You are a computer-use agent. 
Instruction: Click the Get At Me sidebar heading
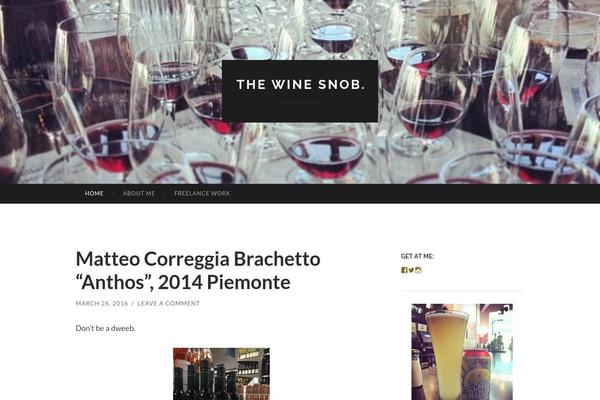pyautogui.click(x=417, y=256)
